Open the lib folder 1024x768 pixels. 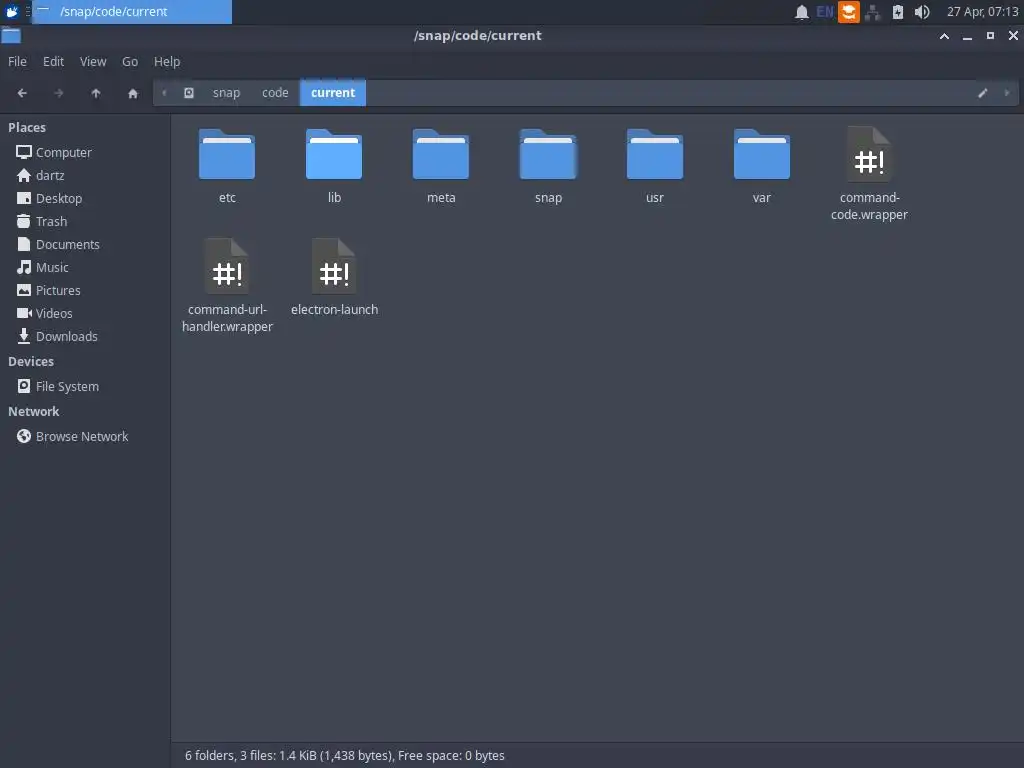[334, 155]
